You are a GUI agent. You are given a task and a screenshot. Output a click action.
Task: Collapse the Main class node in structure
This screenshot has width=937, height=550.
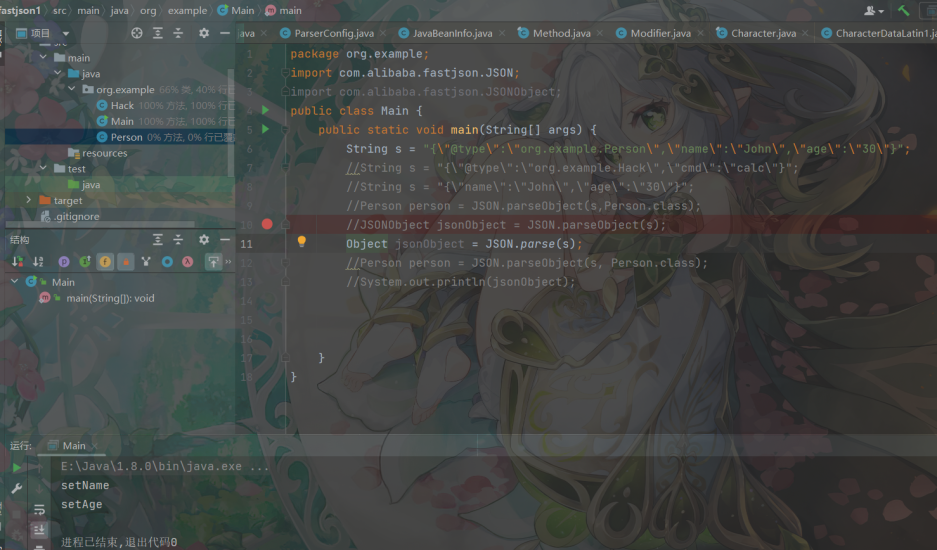[14, 281]
